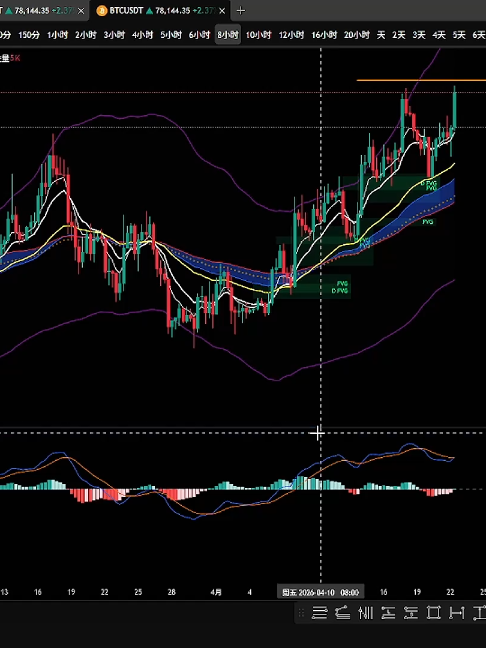Select the 5小时 timeframe
This screenshot has width=486, height=648.
pyautogui.click(x=171, y=35)
